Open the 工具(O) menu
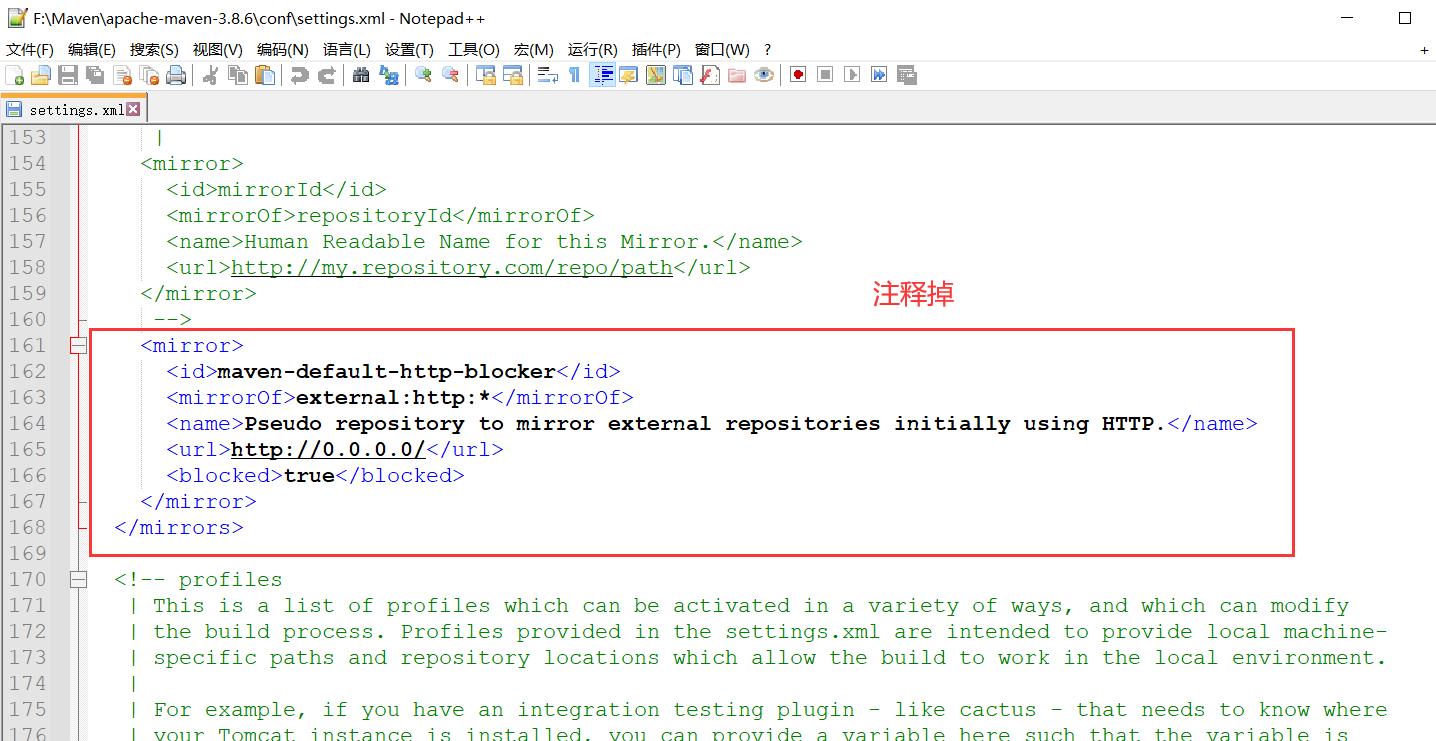The height and width of the screenshot is (741, 1436). pos(474,50)
